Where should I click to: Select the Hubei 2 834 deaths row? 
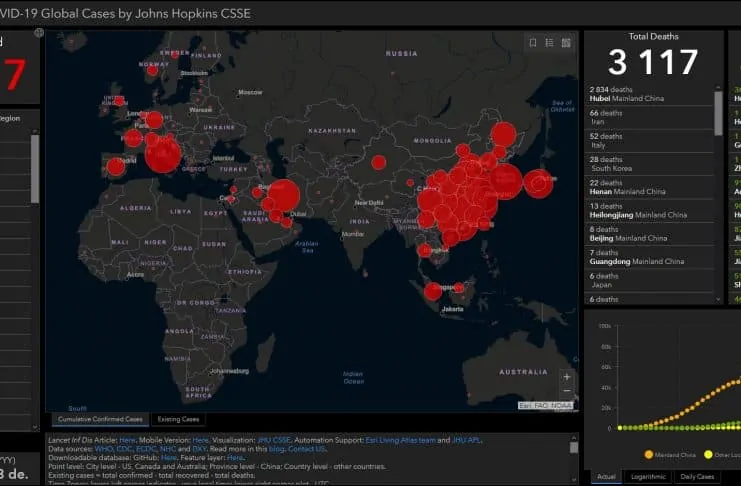click(x=650, y=94)
